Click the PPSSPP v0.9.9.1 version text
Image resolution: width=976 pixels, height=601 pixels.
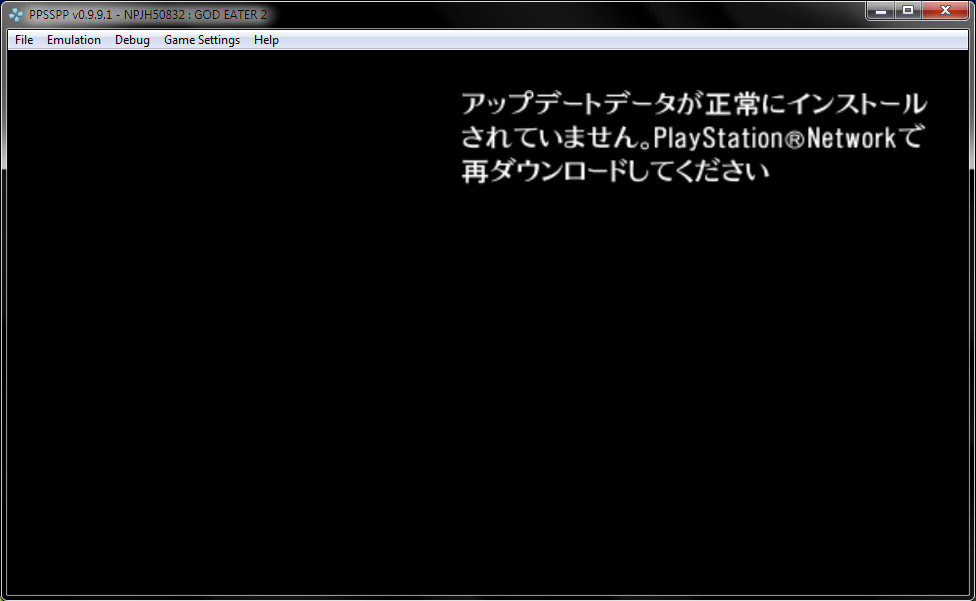tap(70, 15)
